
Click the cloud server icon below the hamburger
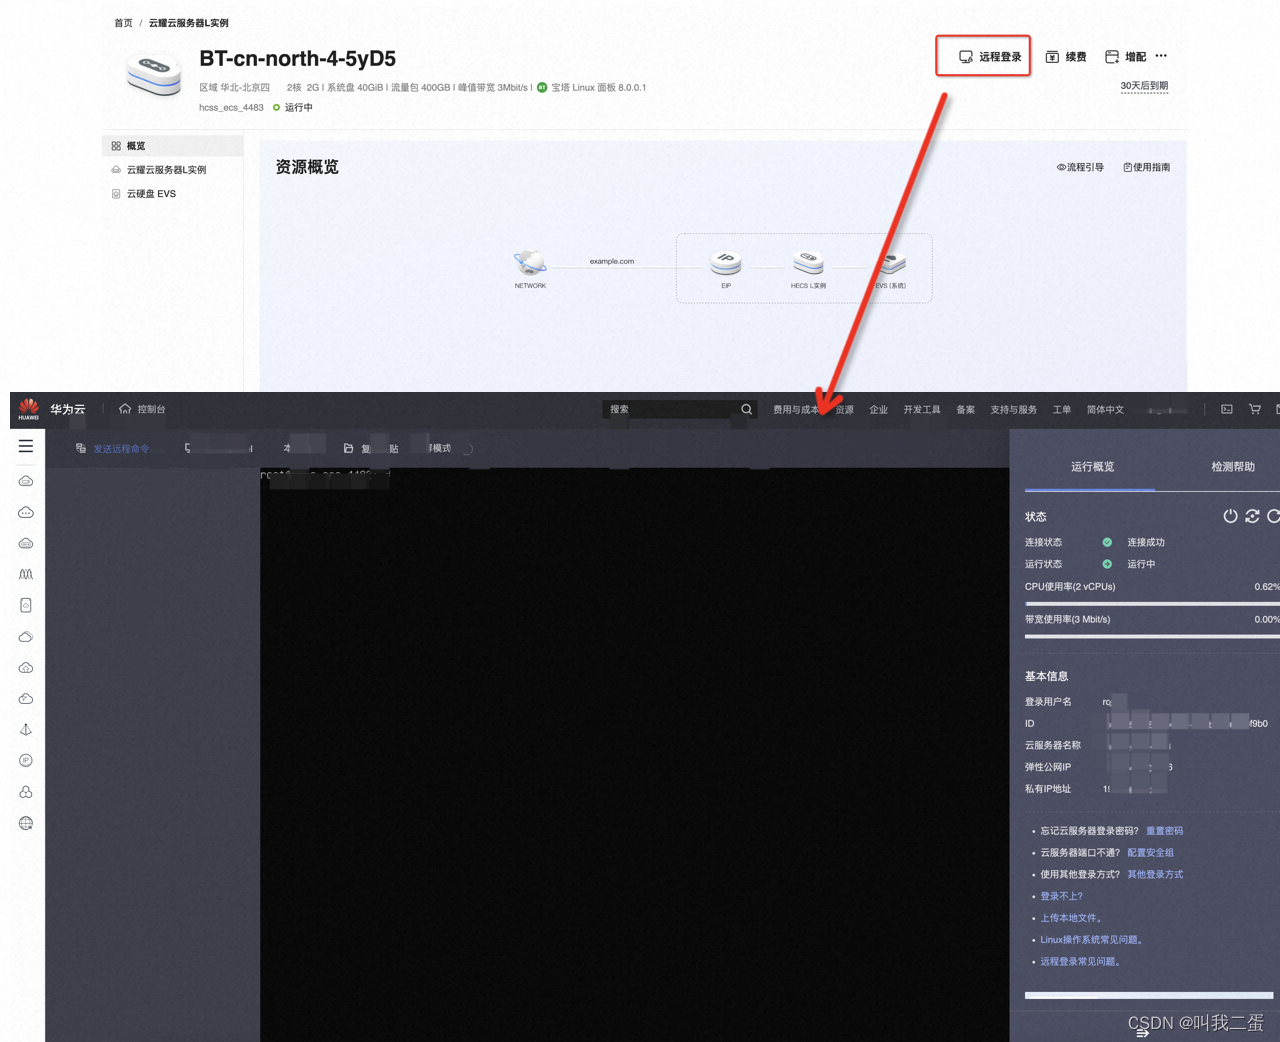[x=26, y=481]
